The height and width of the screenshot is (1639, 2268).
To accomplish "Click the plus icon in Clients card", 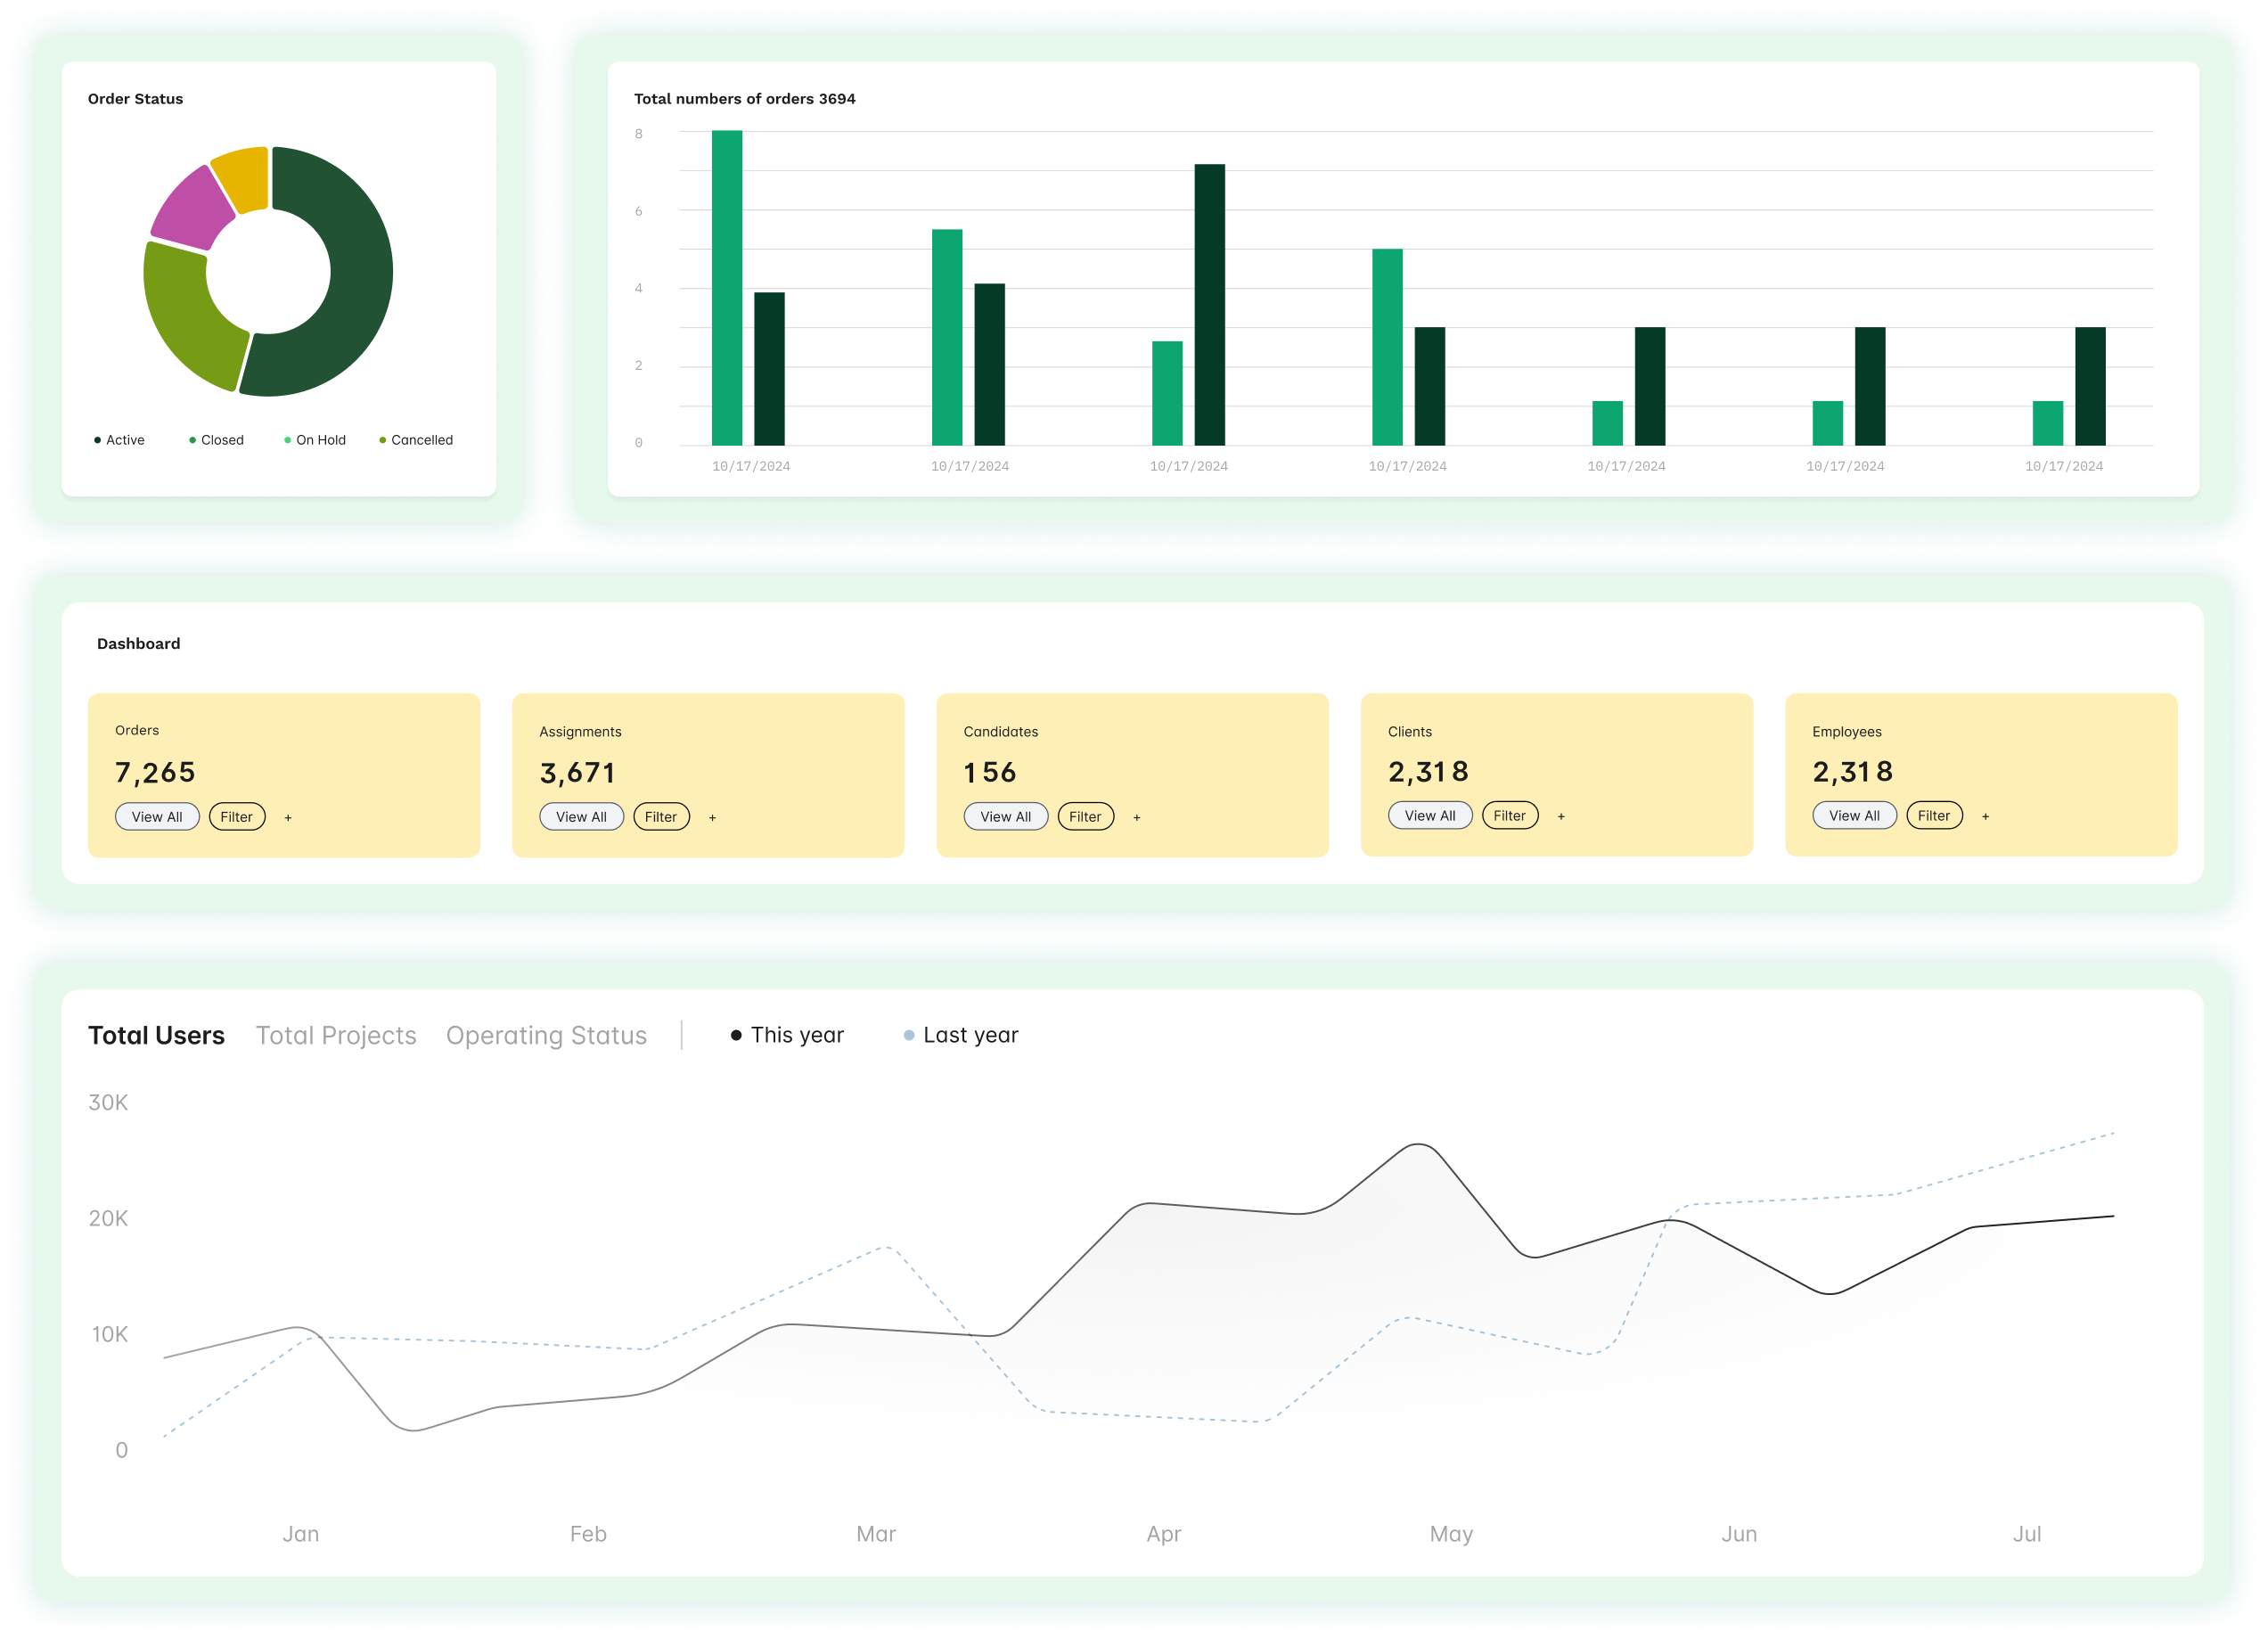I will point(1561,817).
